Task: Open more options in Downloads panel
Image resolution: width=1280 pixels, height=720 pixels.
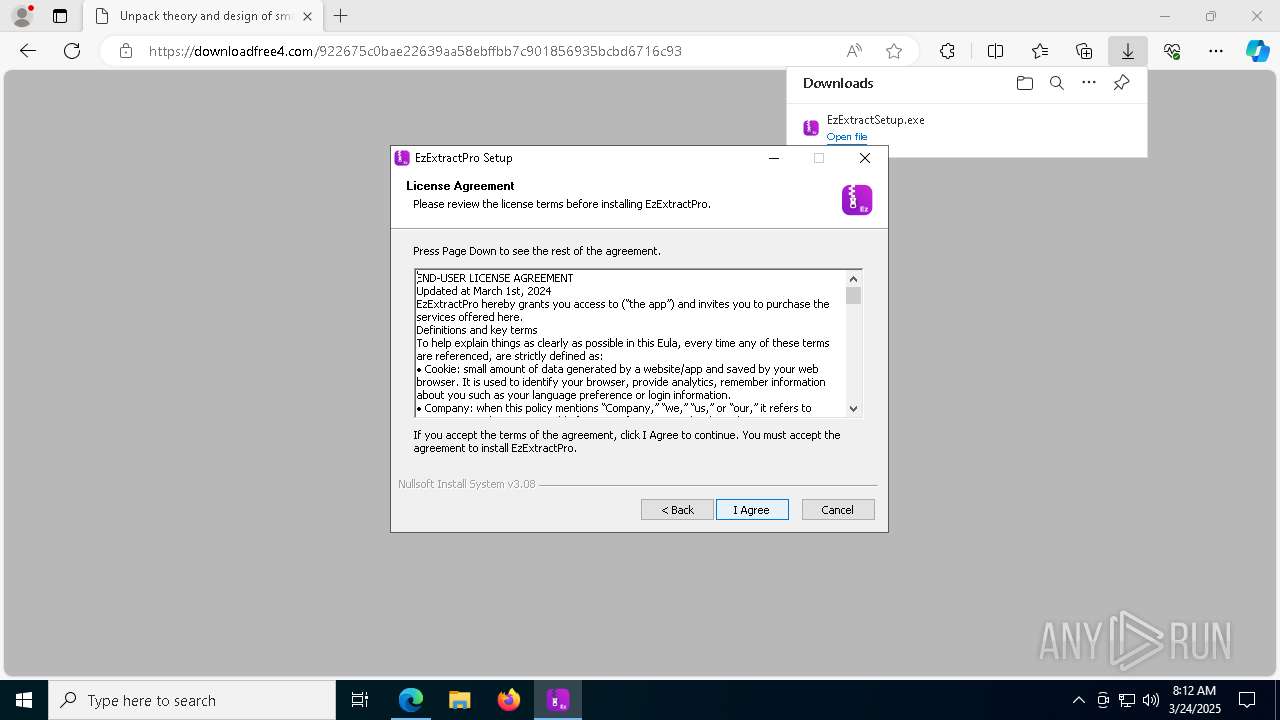Action: click(1089, 83)
